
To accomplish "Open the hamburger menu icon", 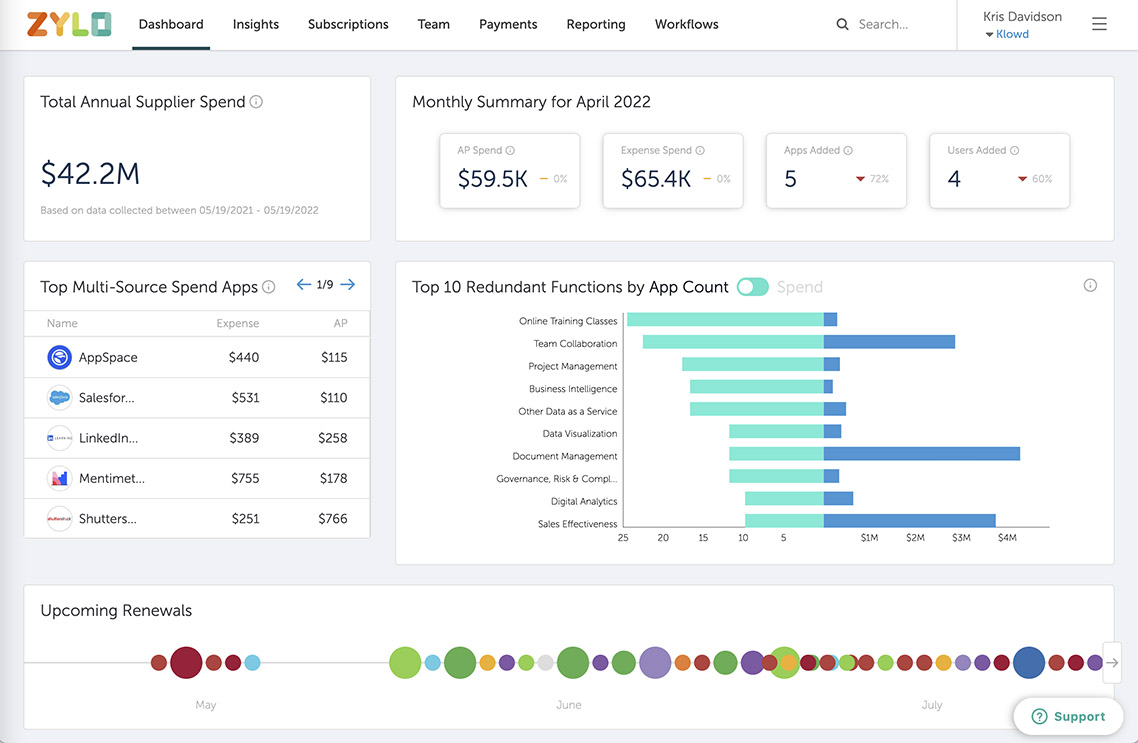I will point(1099,24).
